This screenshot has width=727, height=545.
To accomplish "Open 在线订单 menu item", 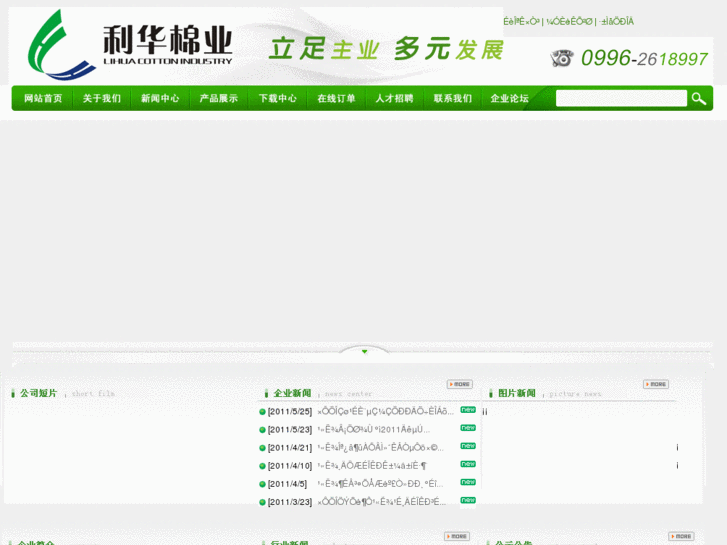I will 336,98.
